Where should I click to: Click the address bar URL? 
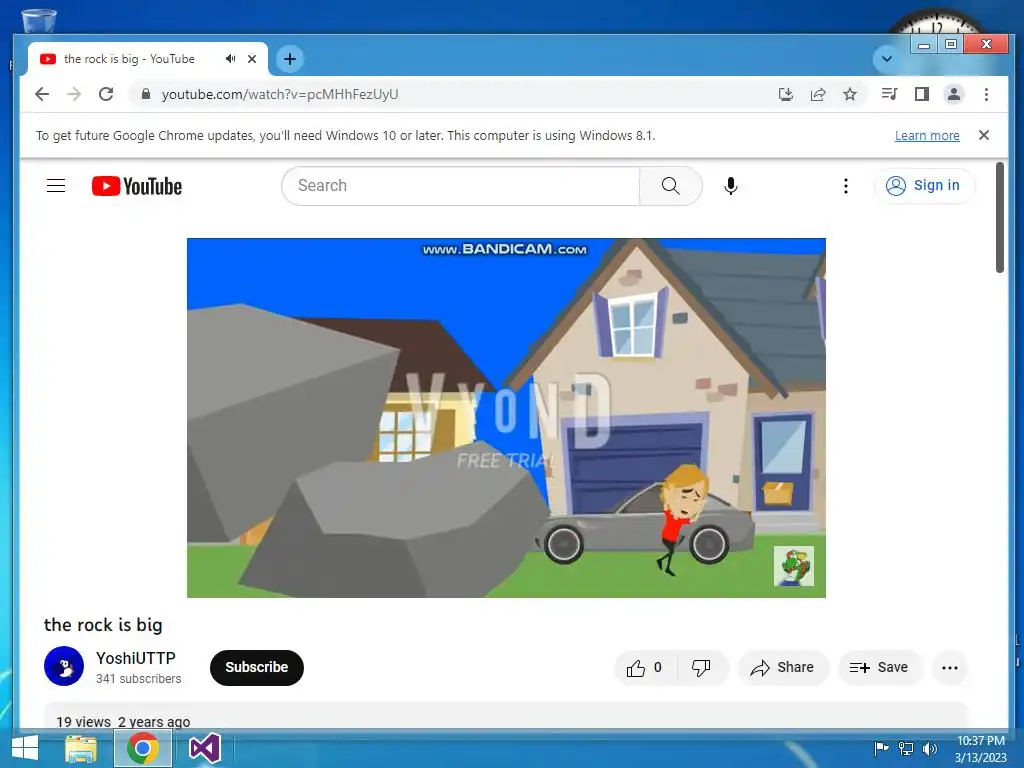(x=280, y=94)
